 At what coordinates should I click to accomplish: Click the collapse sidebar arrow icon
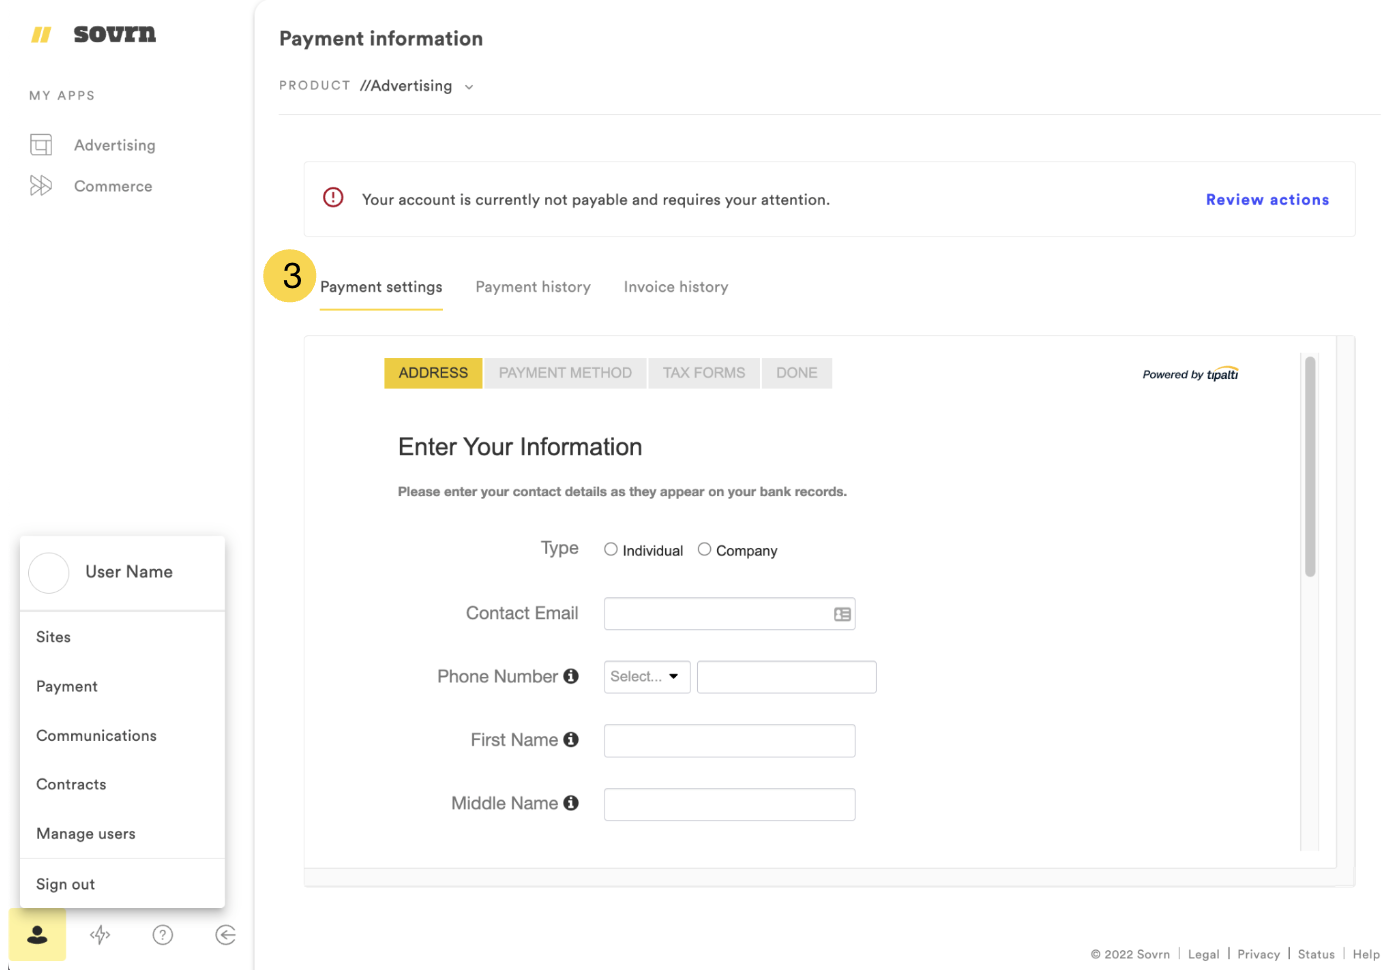226,935
